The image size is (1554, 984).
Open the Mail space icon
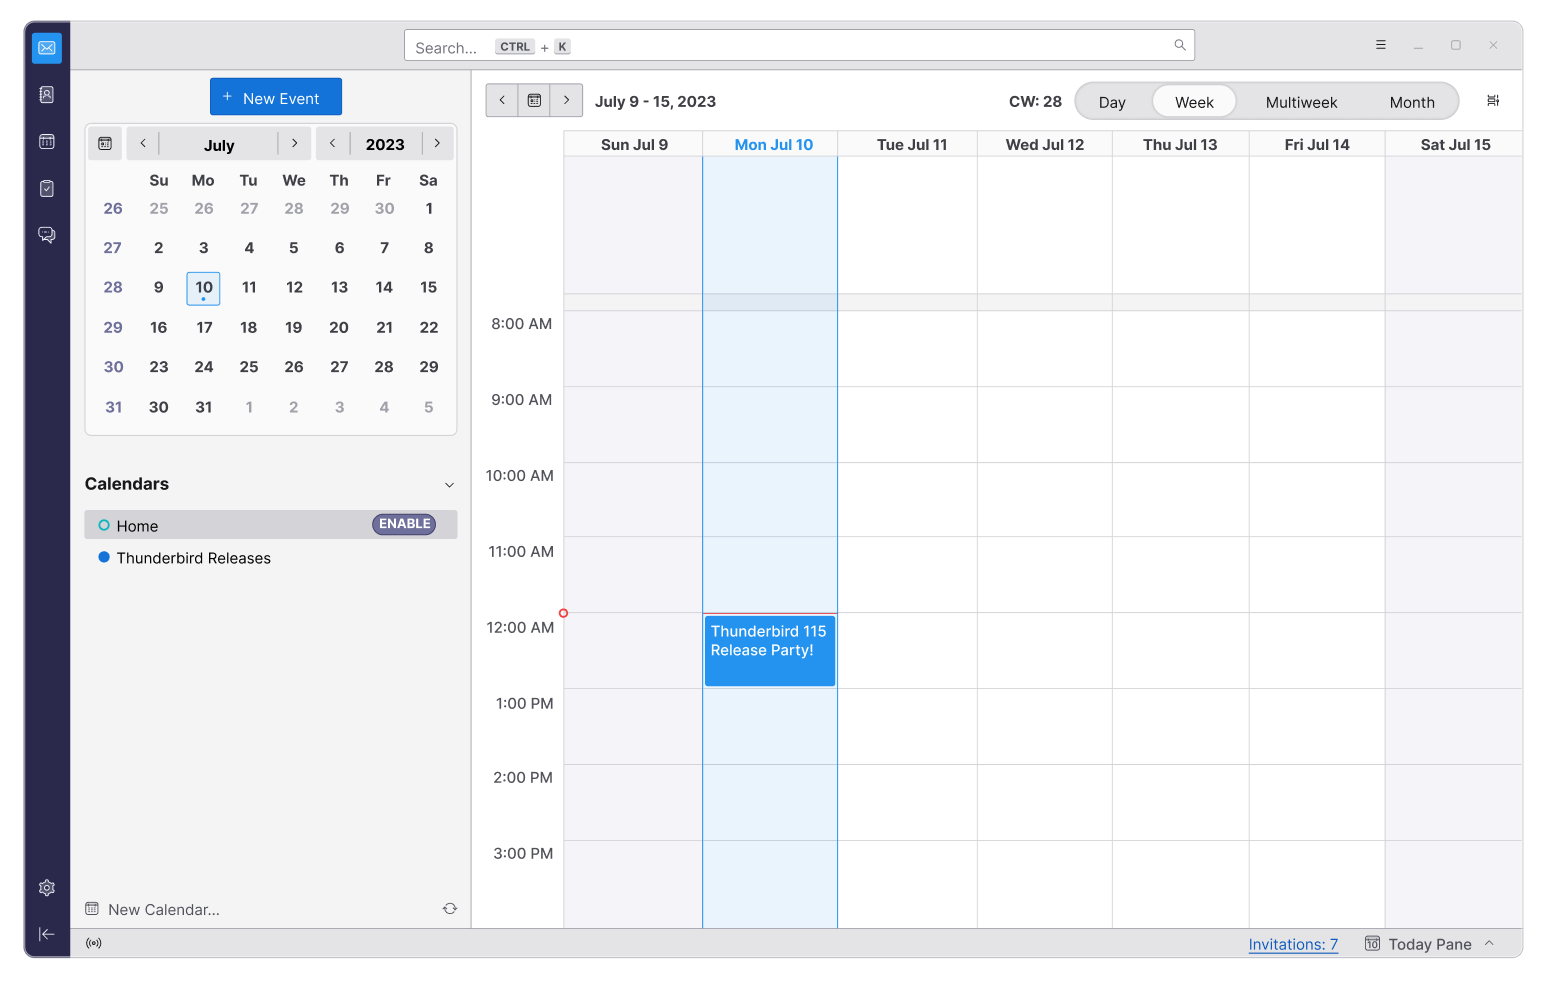click(x=47, y=48)
